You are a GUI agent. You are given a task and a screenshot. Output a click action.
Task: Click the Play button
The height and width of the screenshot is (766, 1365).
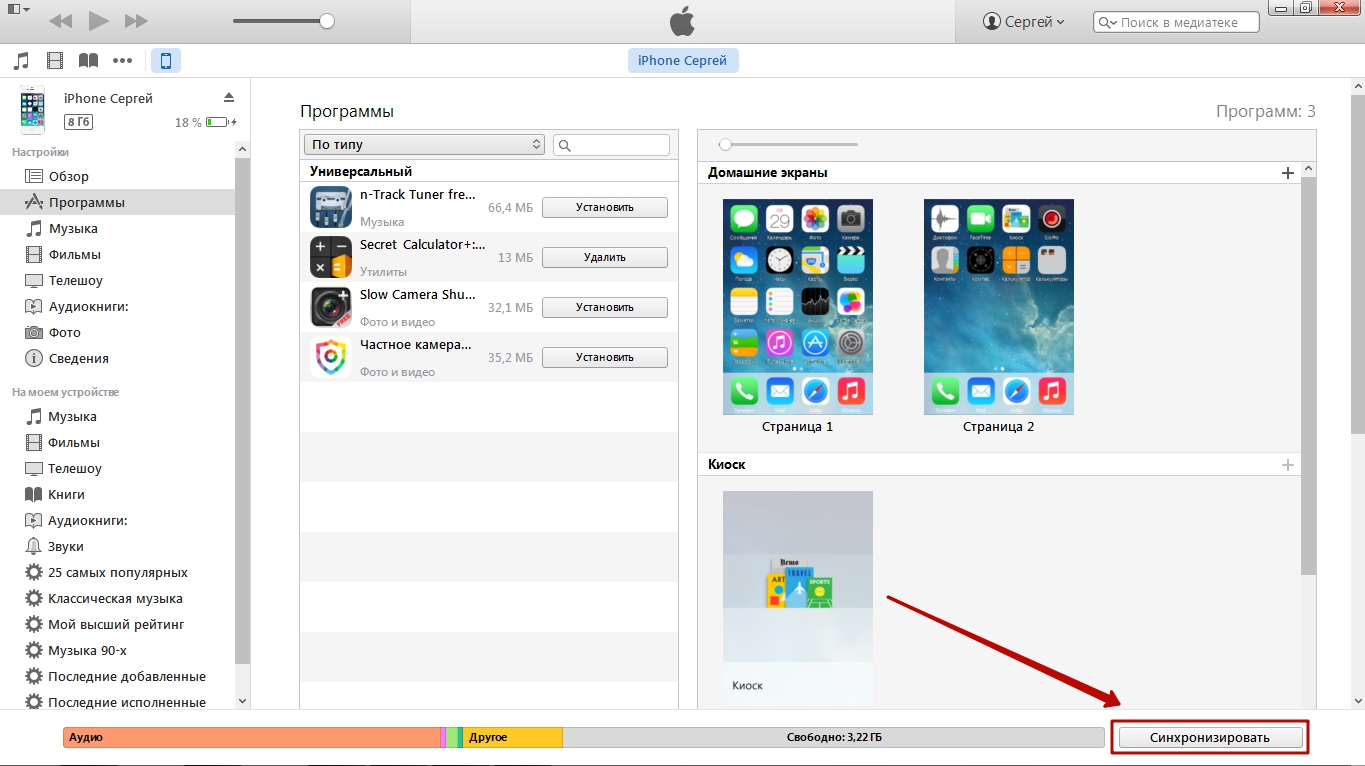pos(98,20)
